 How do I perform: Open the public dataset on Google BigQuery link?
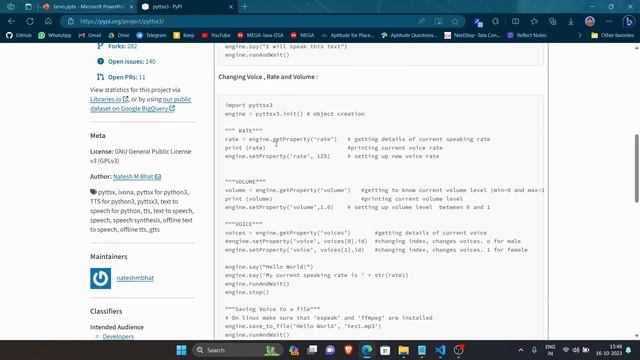pyautogui.click(x=140, y=104)
